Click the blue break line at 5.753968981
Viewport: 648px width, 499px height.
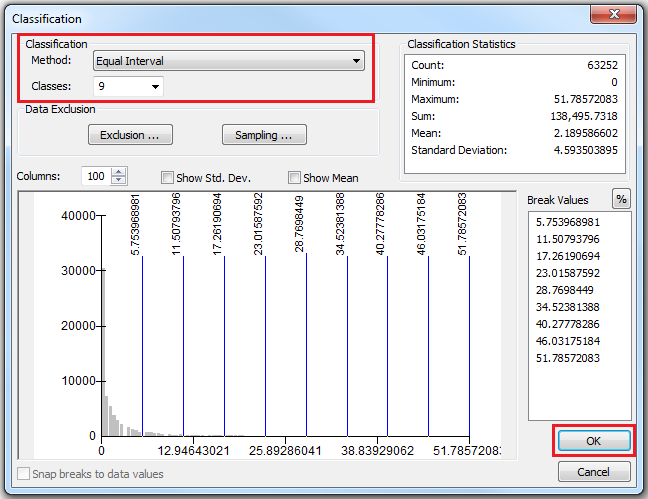143,346
